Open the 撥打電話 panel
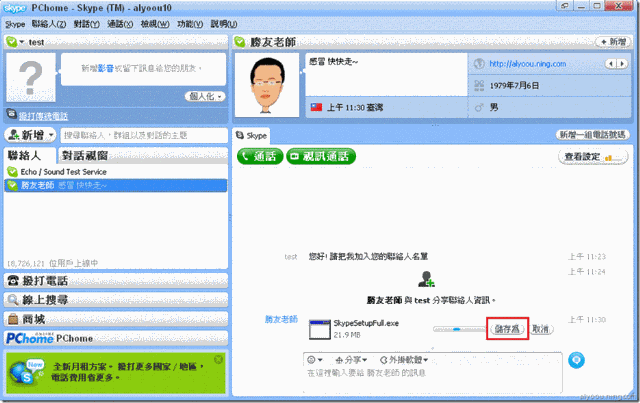640x403 pixels. 116,281
